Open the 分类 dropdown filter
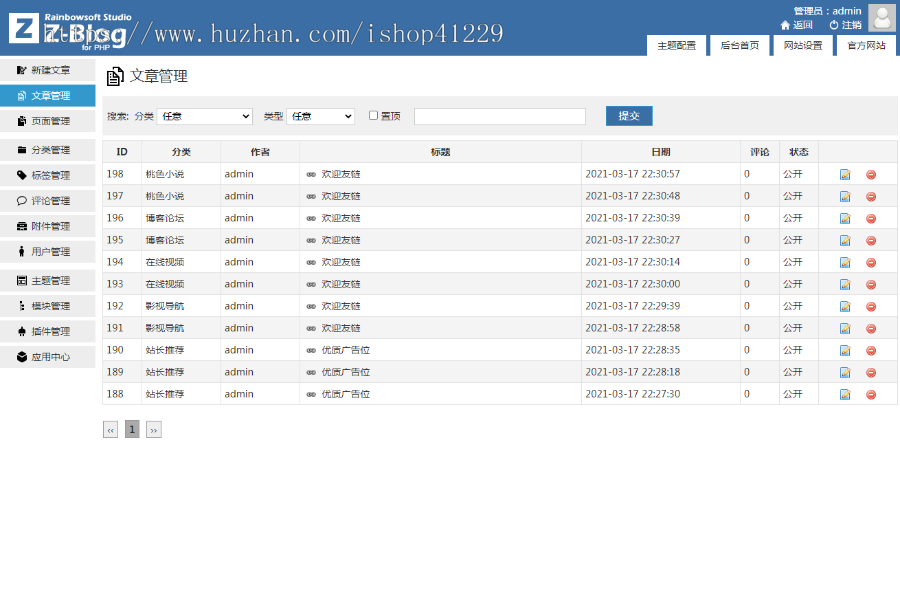Image resolution: width=900 pixels, height=603 pixels. (205, 116)
